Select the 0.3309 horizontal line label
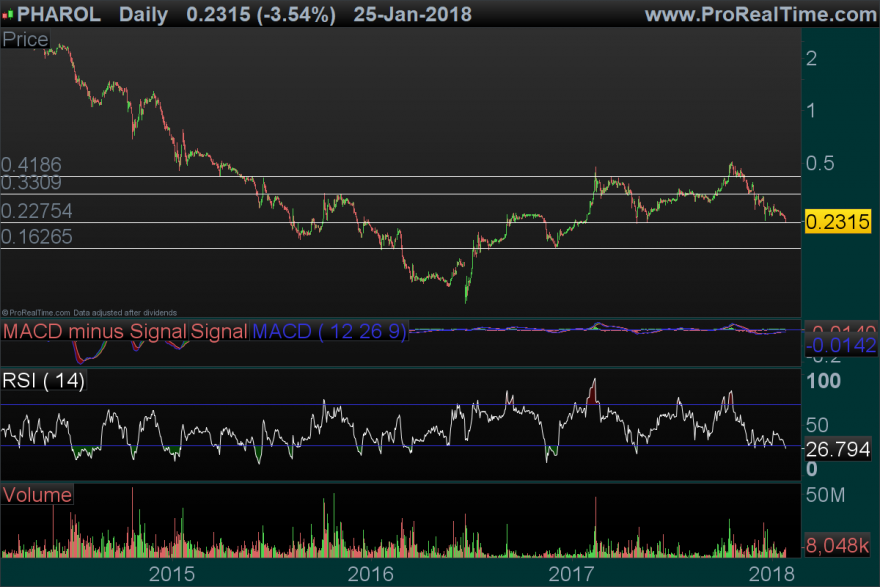 31,183
